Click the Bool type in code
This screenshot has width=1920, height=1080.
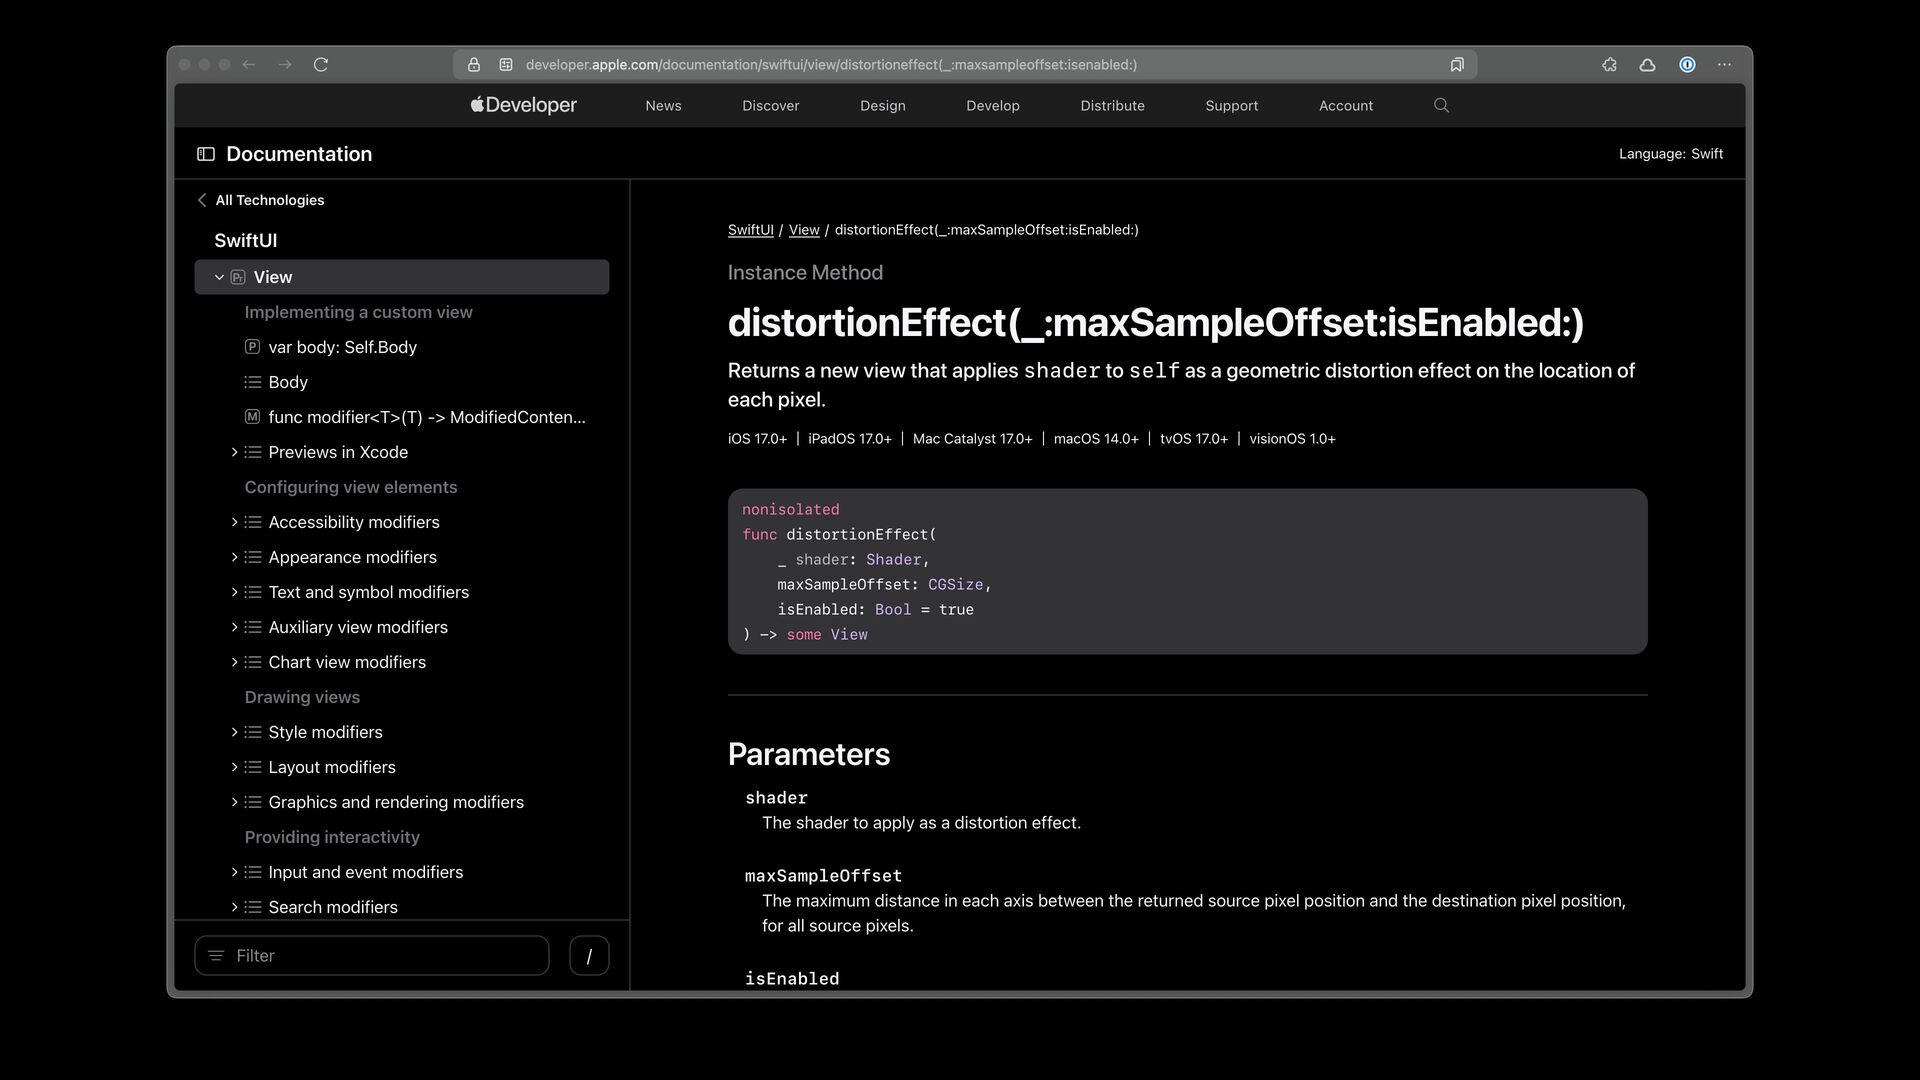[x=893, y=610]
